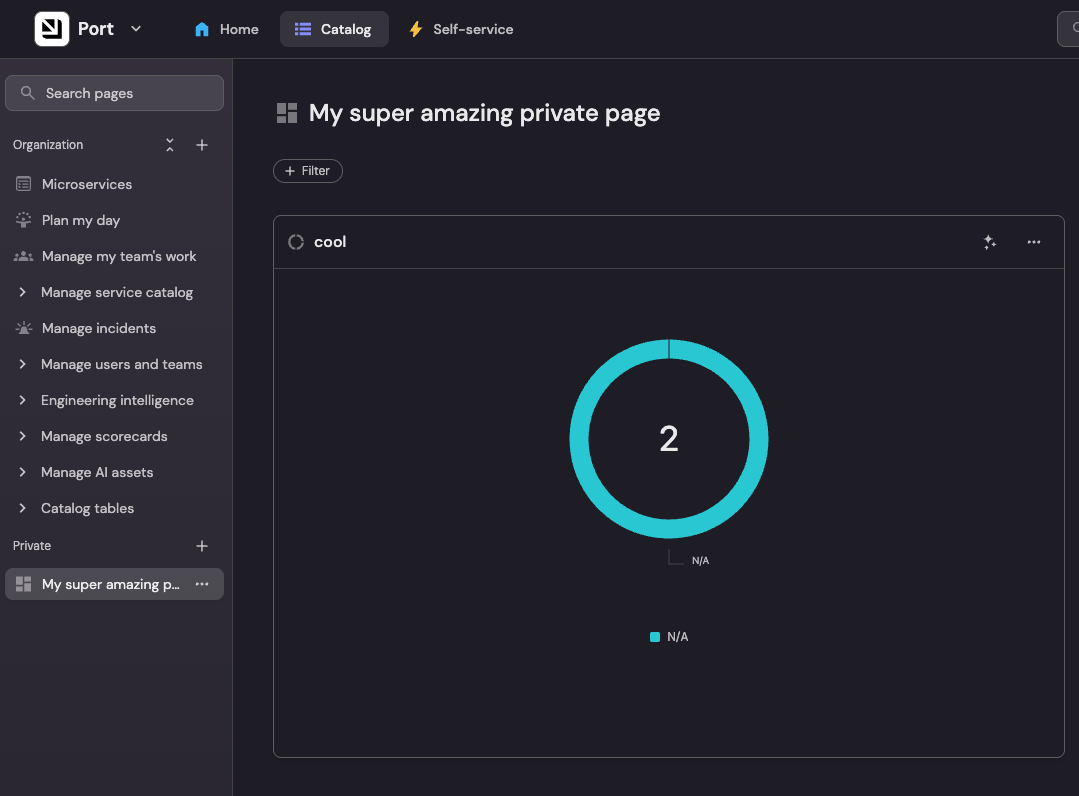
Task: Open the Microservices page
Action: click(114, 184)
